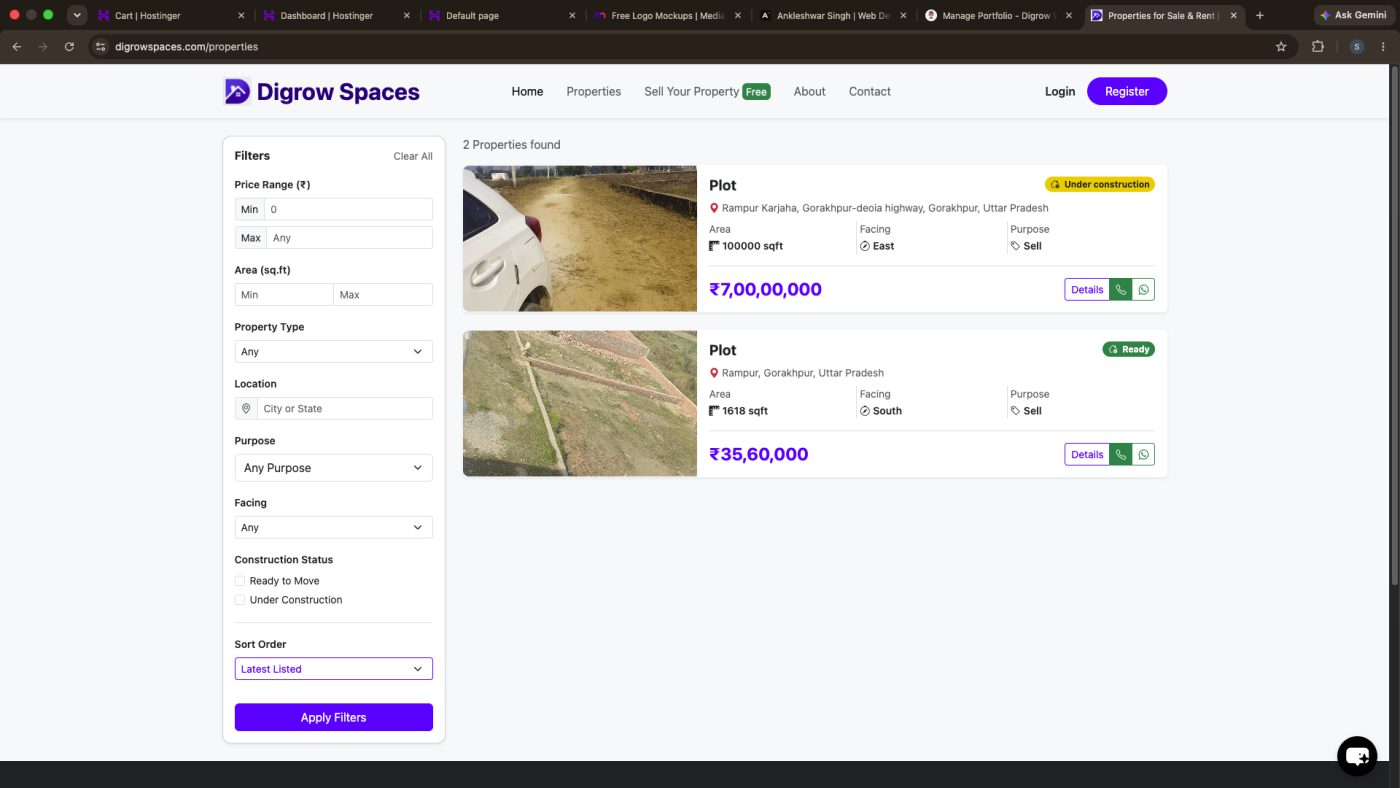Open the live chat widget

[x=1357, y=756]
